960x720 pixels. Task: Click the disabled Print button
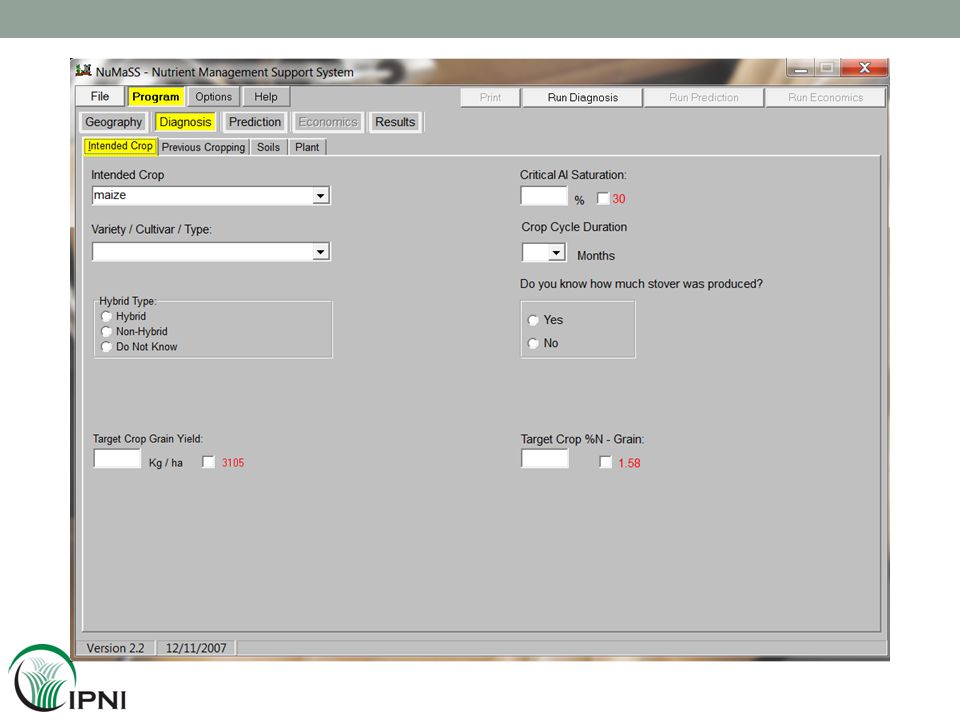coord(490,97)
